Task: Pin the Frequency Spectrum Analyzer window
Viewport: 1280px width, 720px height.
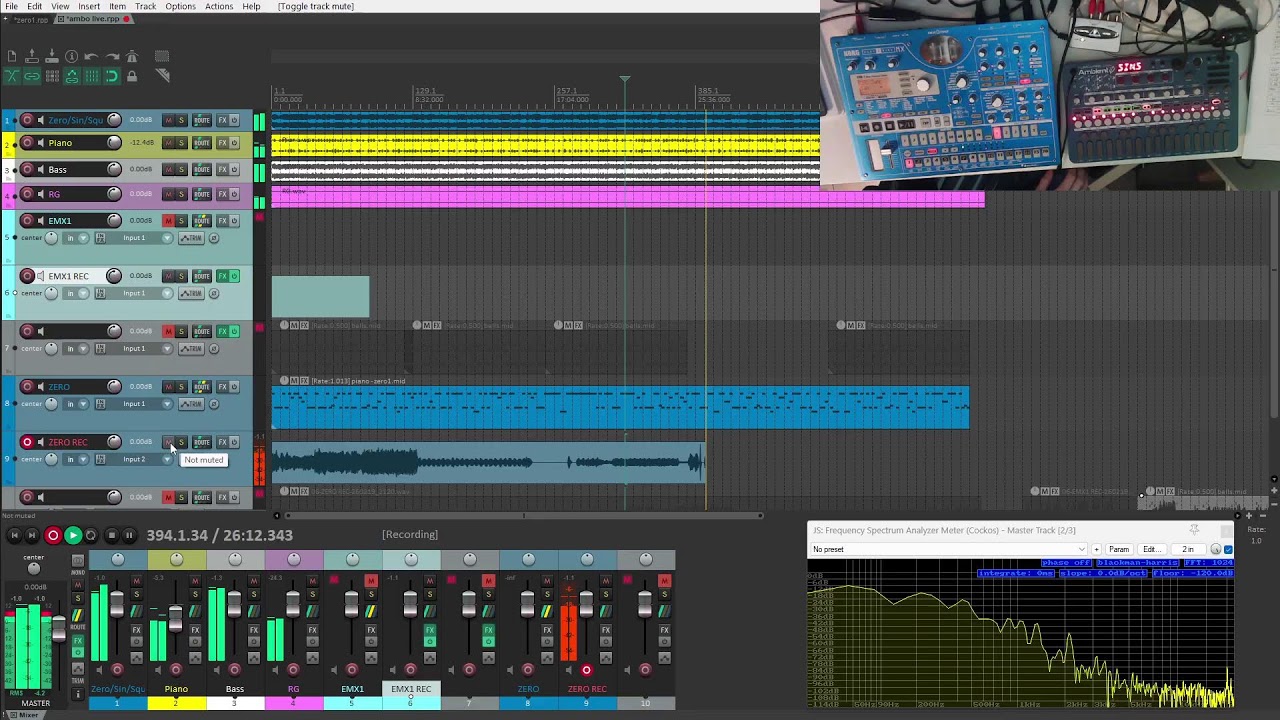Action: coord(1194,530)
